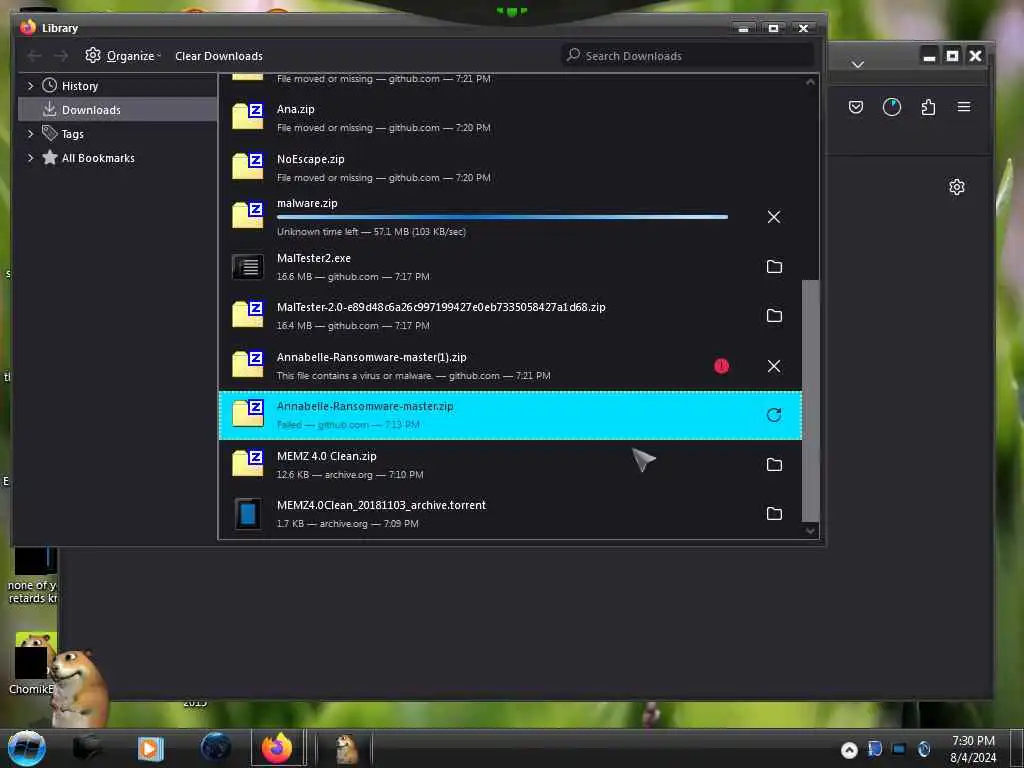Cancel the malware.zip download
The height and width of the screenshot is (768, 1024).
pyautogui.click(x=774, y=217)
